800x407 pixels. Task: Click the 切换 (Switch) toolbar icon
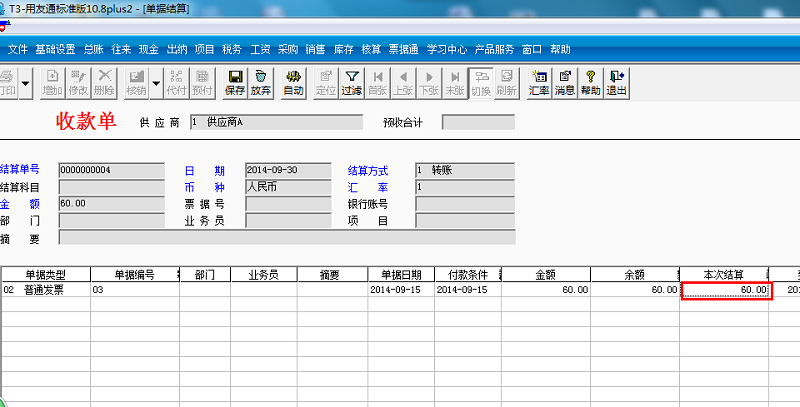coord(481,83)
